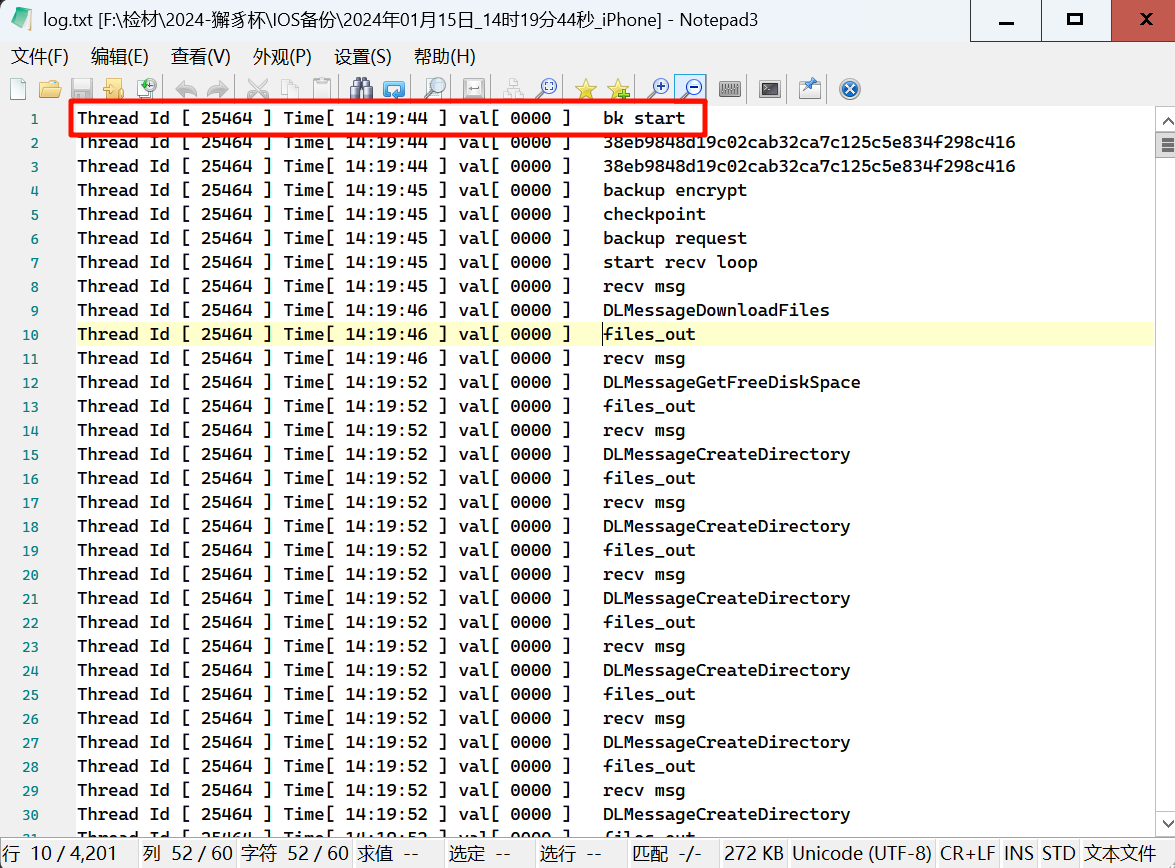Toggle INS insert mode in status bar
Image resolution: width=1175 pixels, height=868 pixels.
1019,853
